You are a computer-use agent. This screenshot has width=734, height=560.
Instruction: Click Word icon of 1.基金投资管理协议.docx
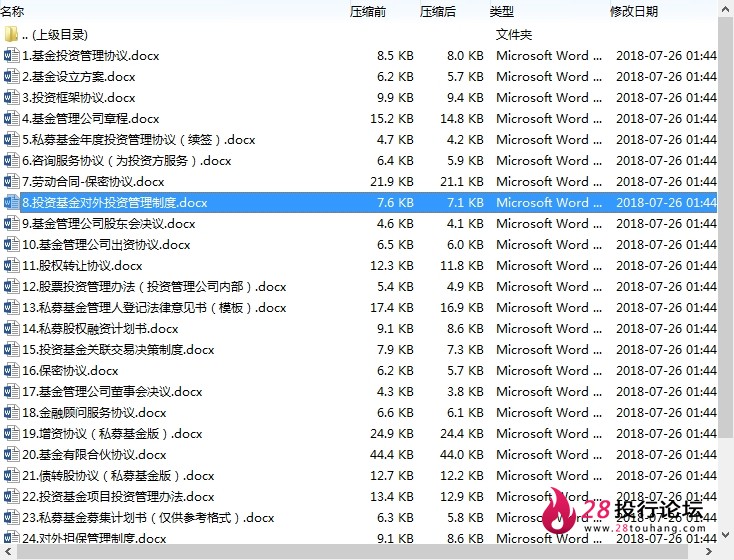11,55
